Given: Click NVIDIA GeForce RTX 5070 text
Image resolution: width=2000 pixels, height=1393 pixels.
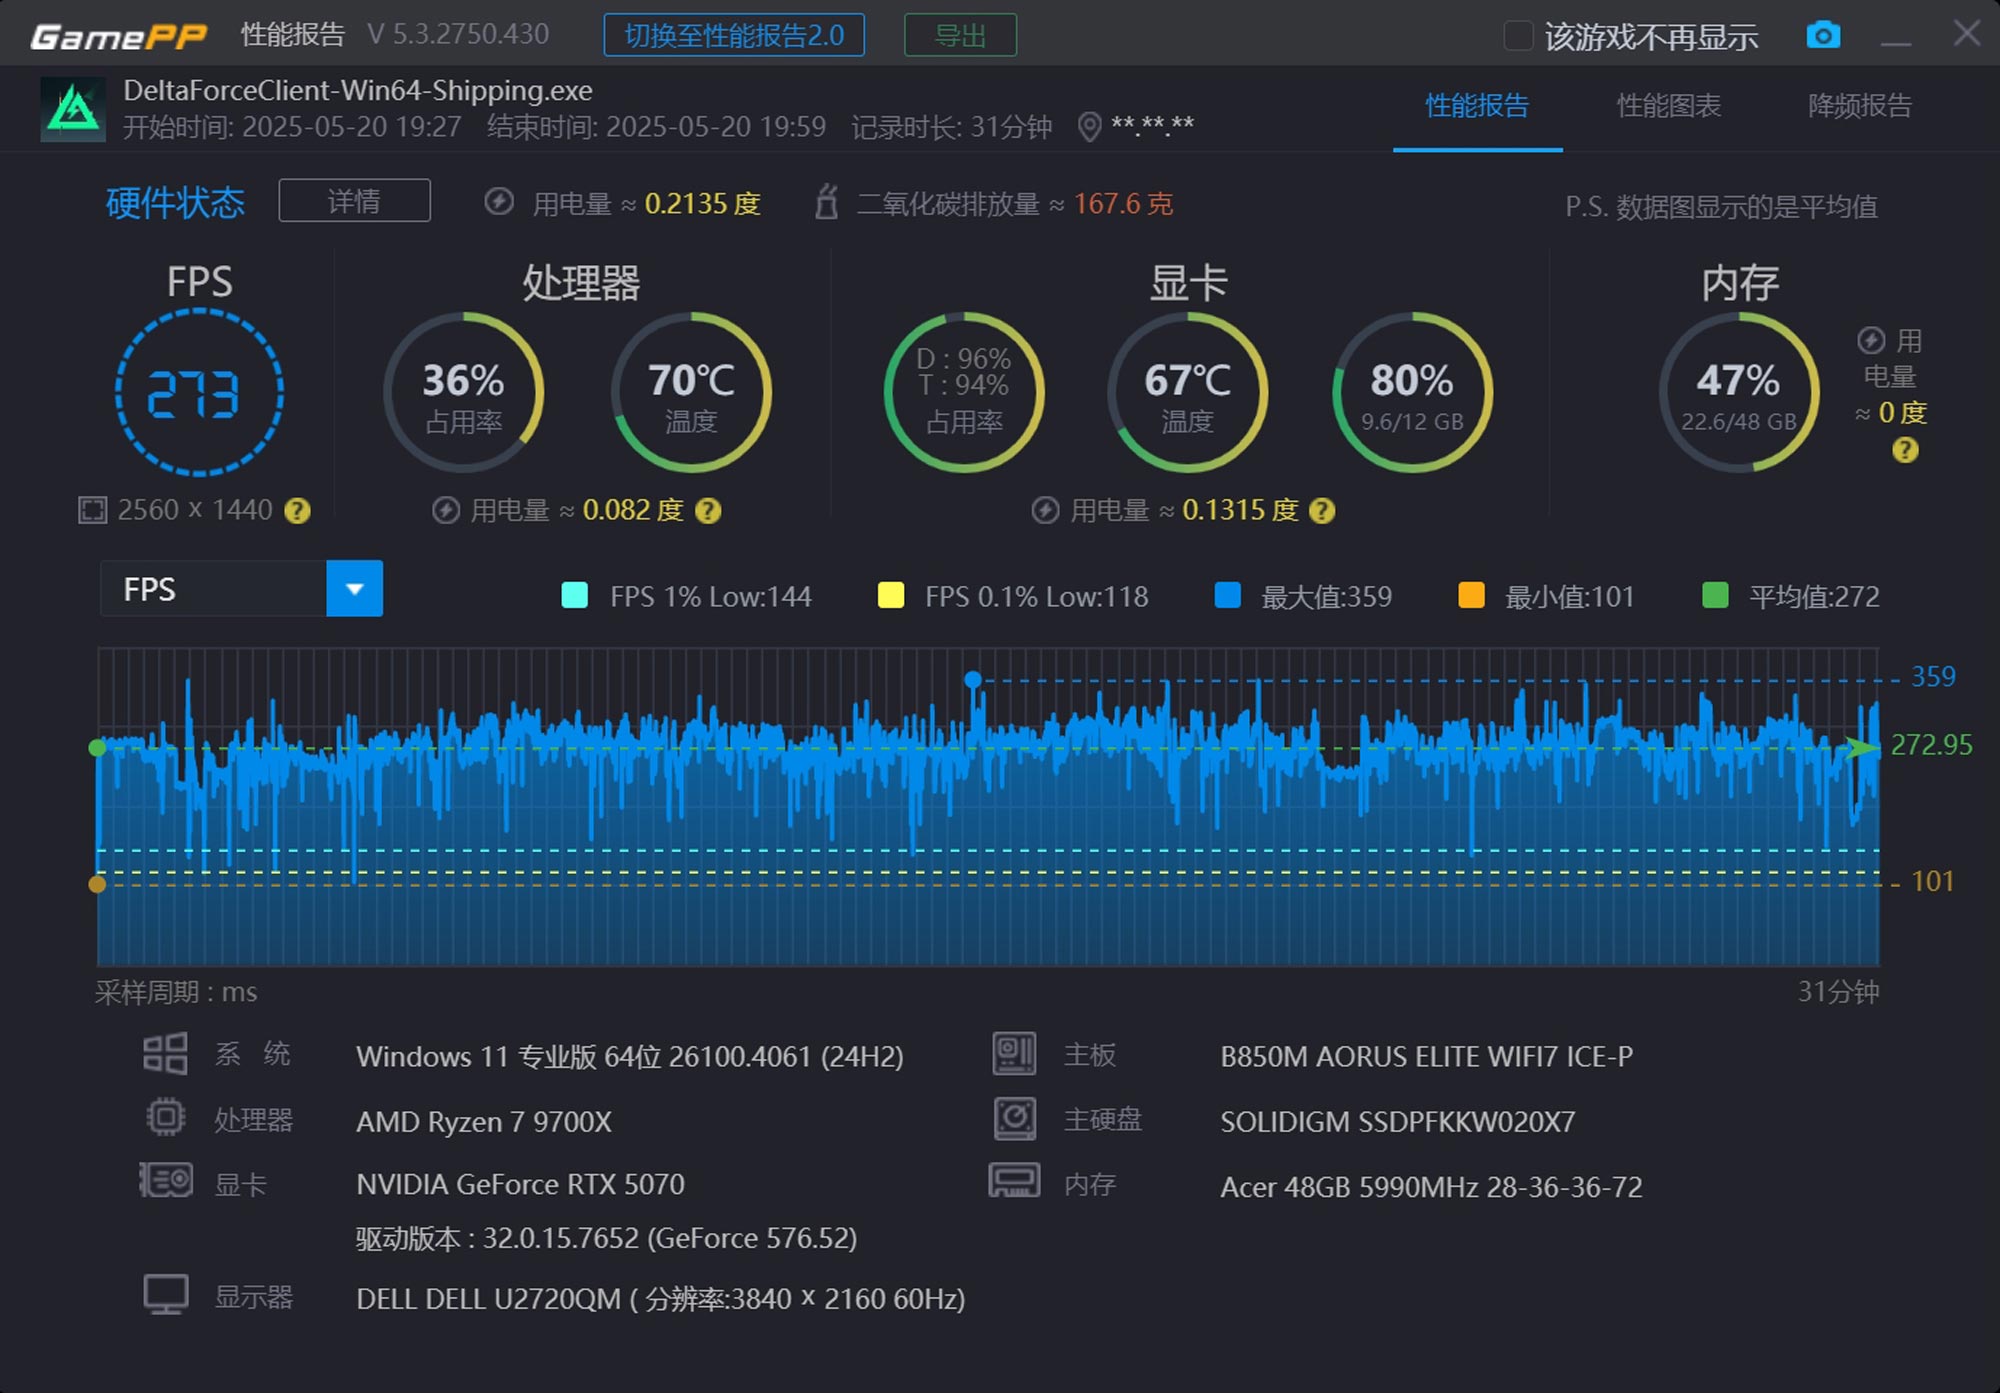Looking at the screenshot, I should click(x=520, y=1184).
